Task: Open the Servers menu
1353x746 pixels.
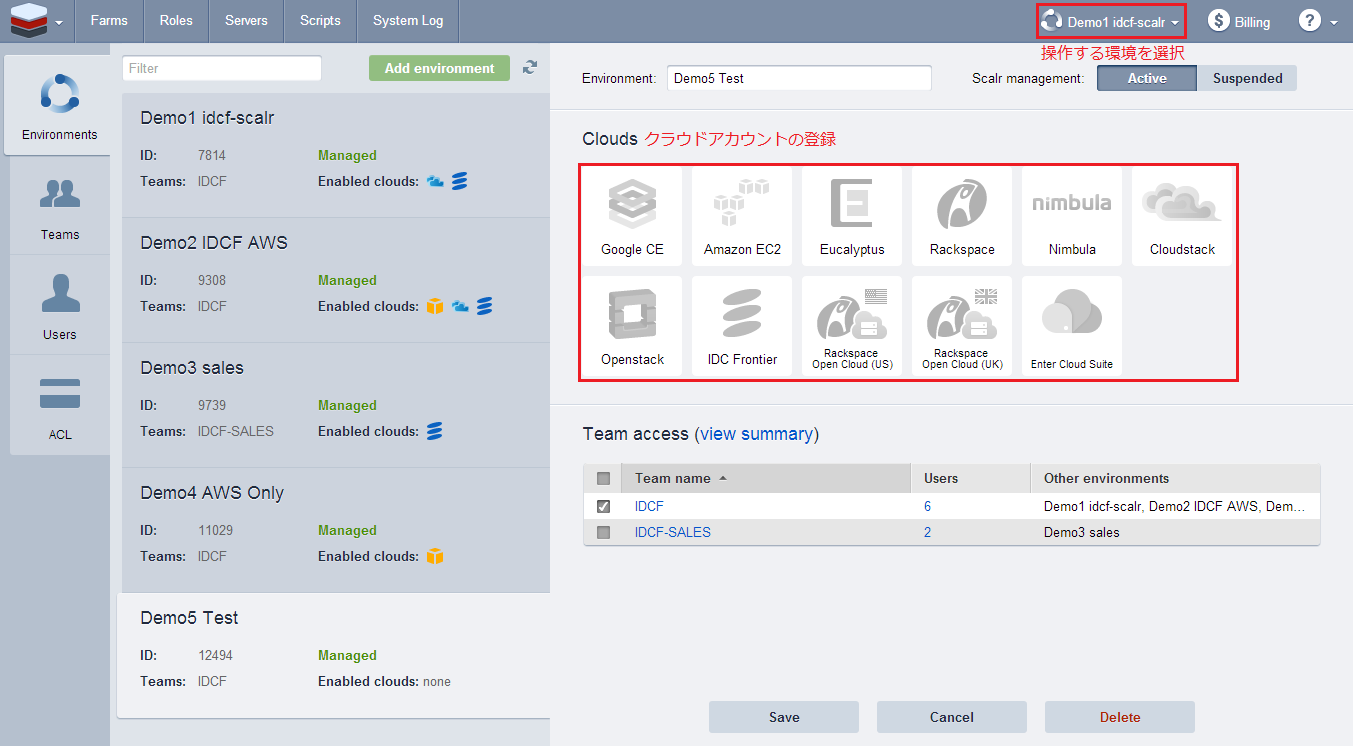Action: pyautogui.click(x=246, y=21)
